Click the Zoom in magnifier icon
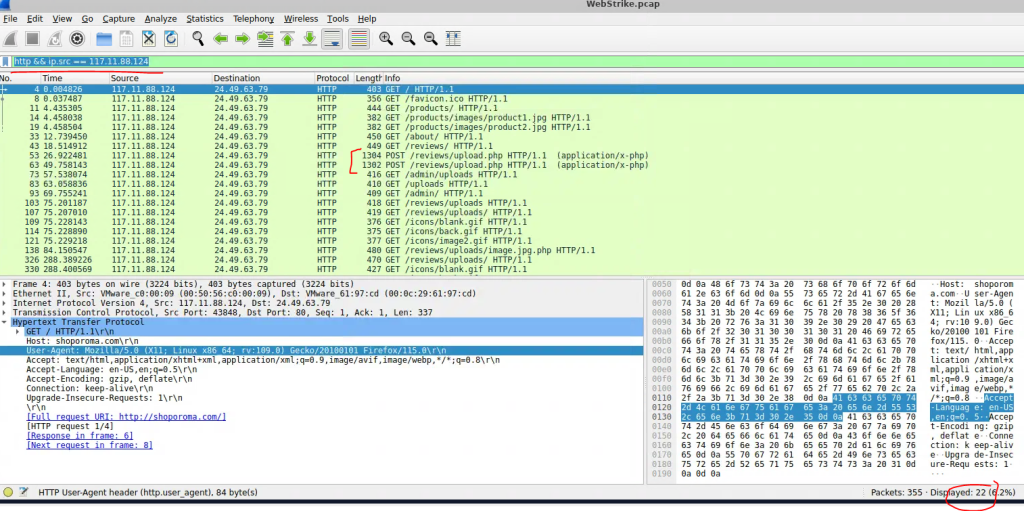This screenshot has width=1024, height=511. [386, 39]
